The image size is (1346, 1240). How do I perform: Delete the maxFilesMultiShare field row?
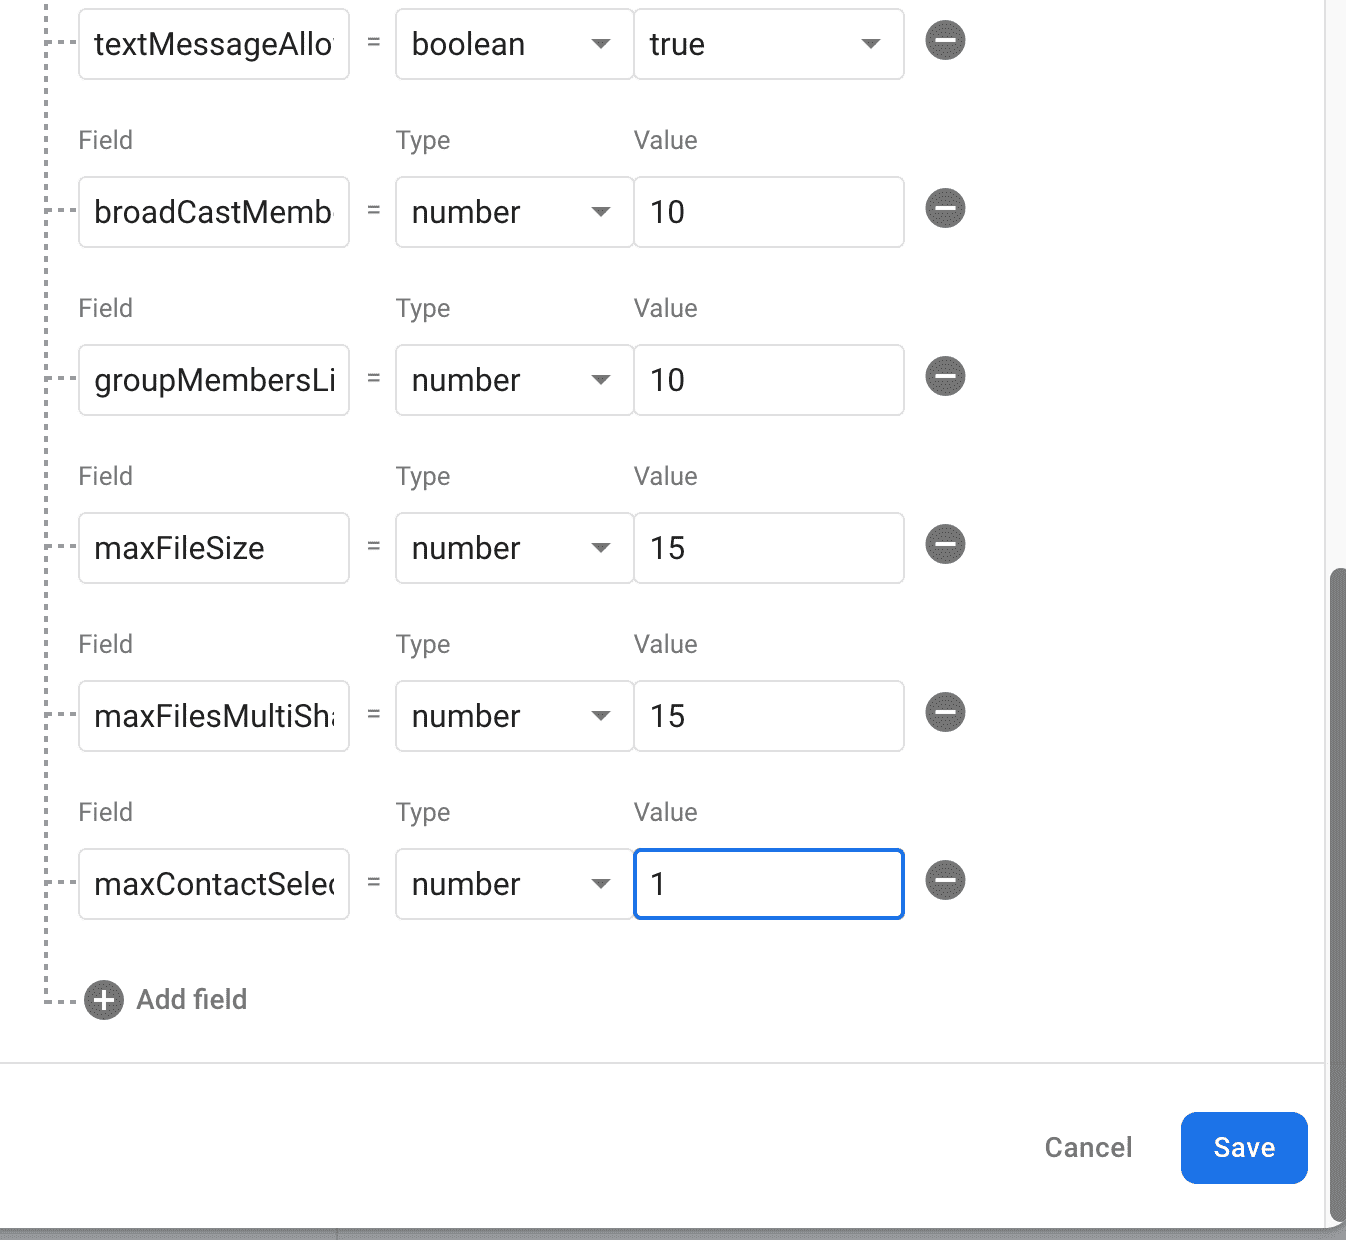pyautogui.click(x=944, y=713)
